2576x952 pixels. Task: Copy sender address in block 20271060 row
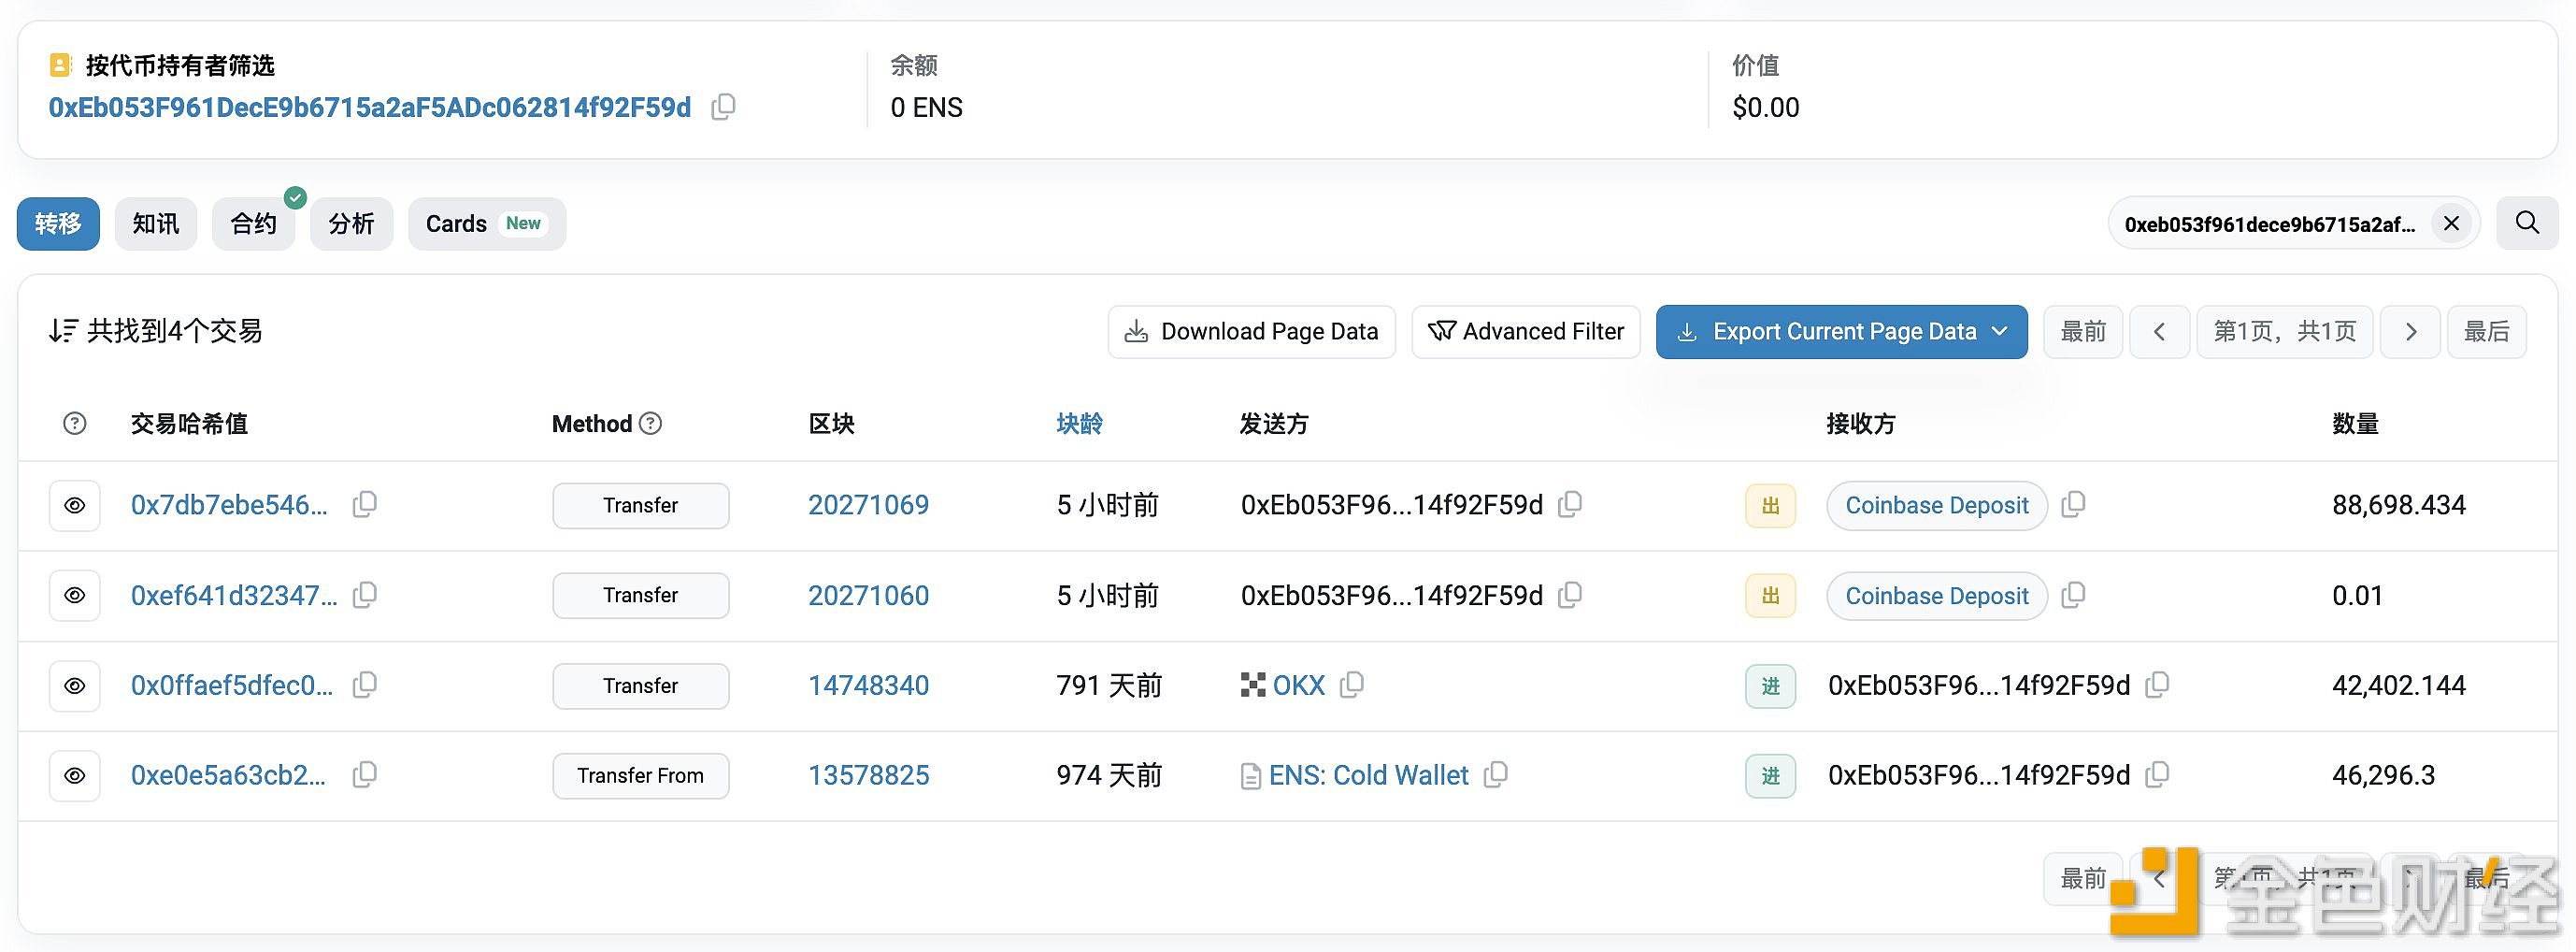tap(1570, 594)
